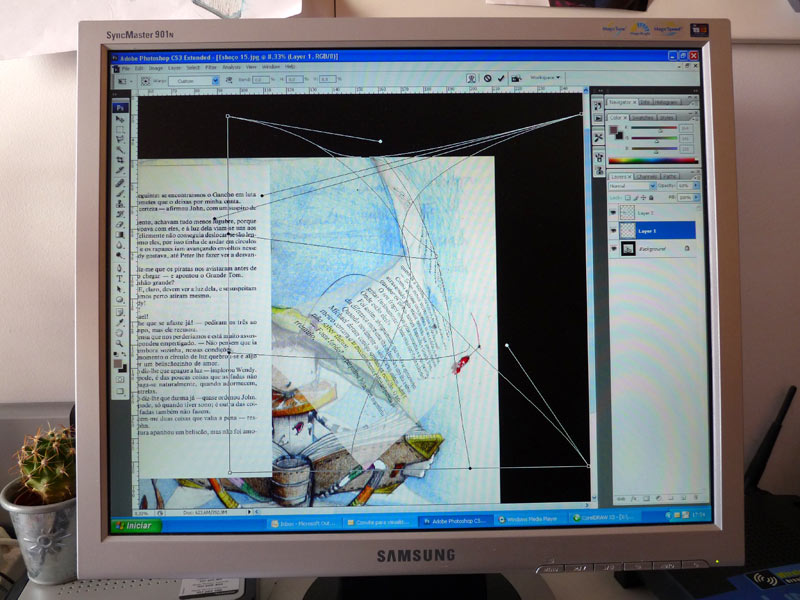
Task: Click the foreground color swatch in toolbox
Action: [118, 363]
